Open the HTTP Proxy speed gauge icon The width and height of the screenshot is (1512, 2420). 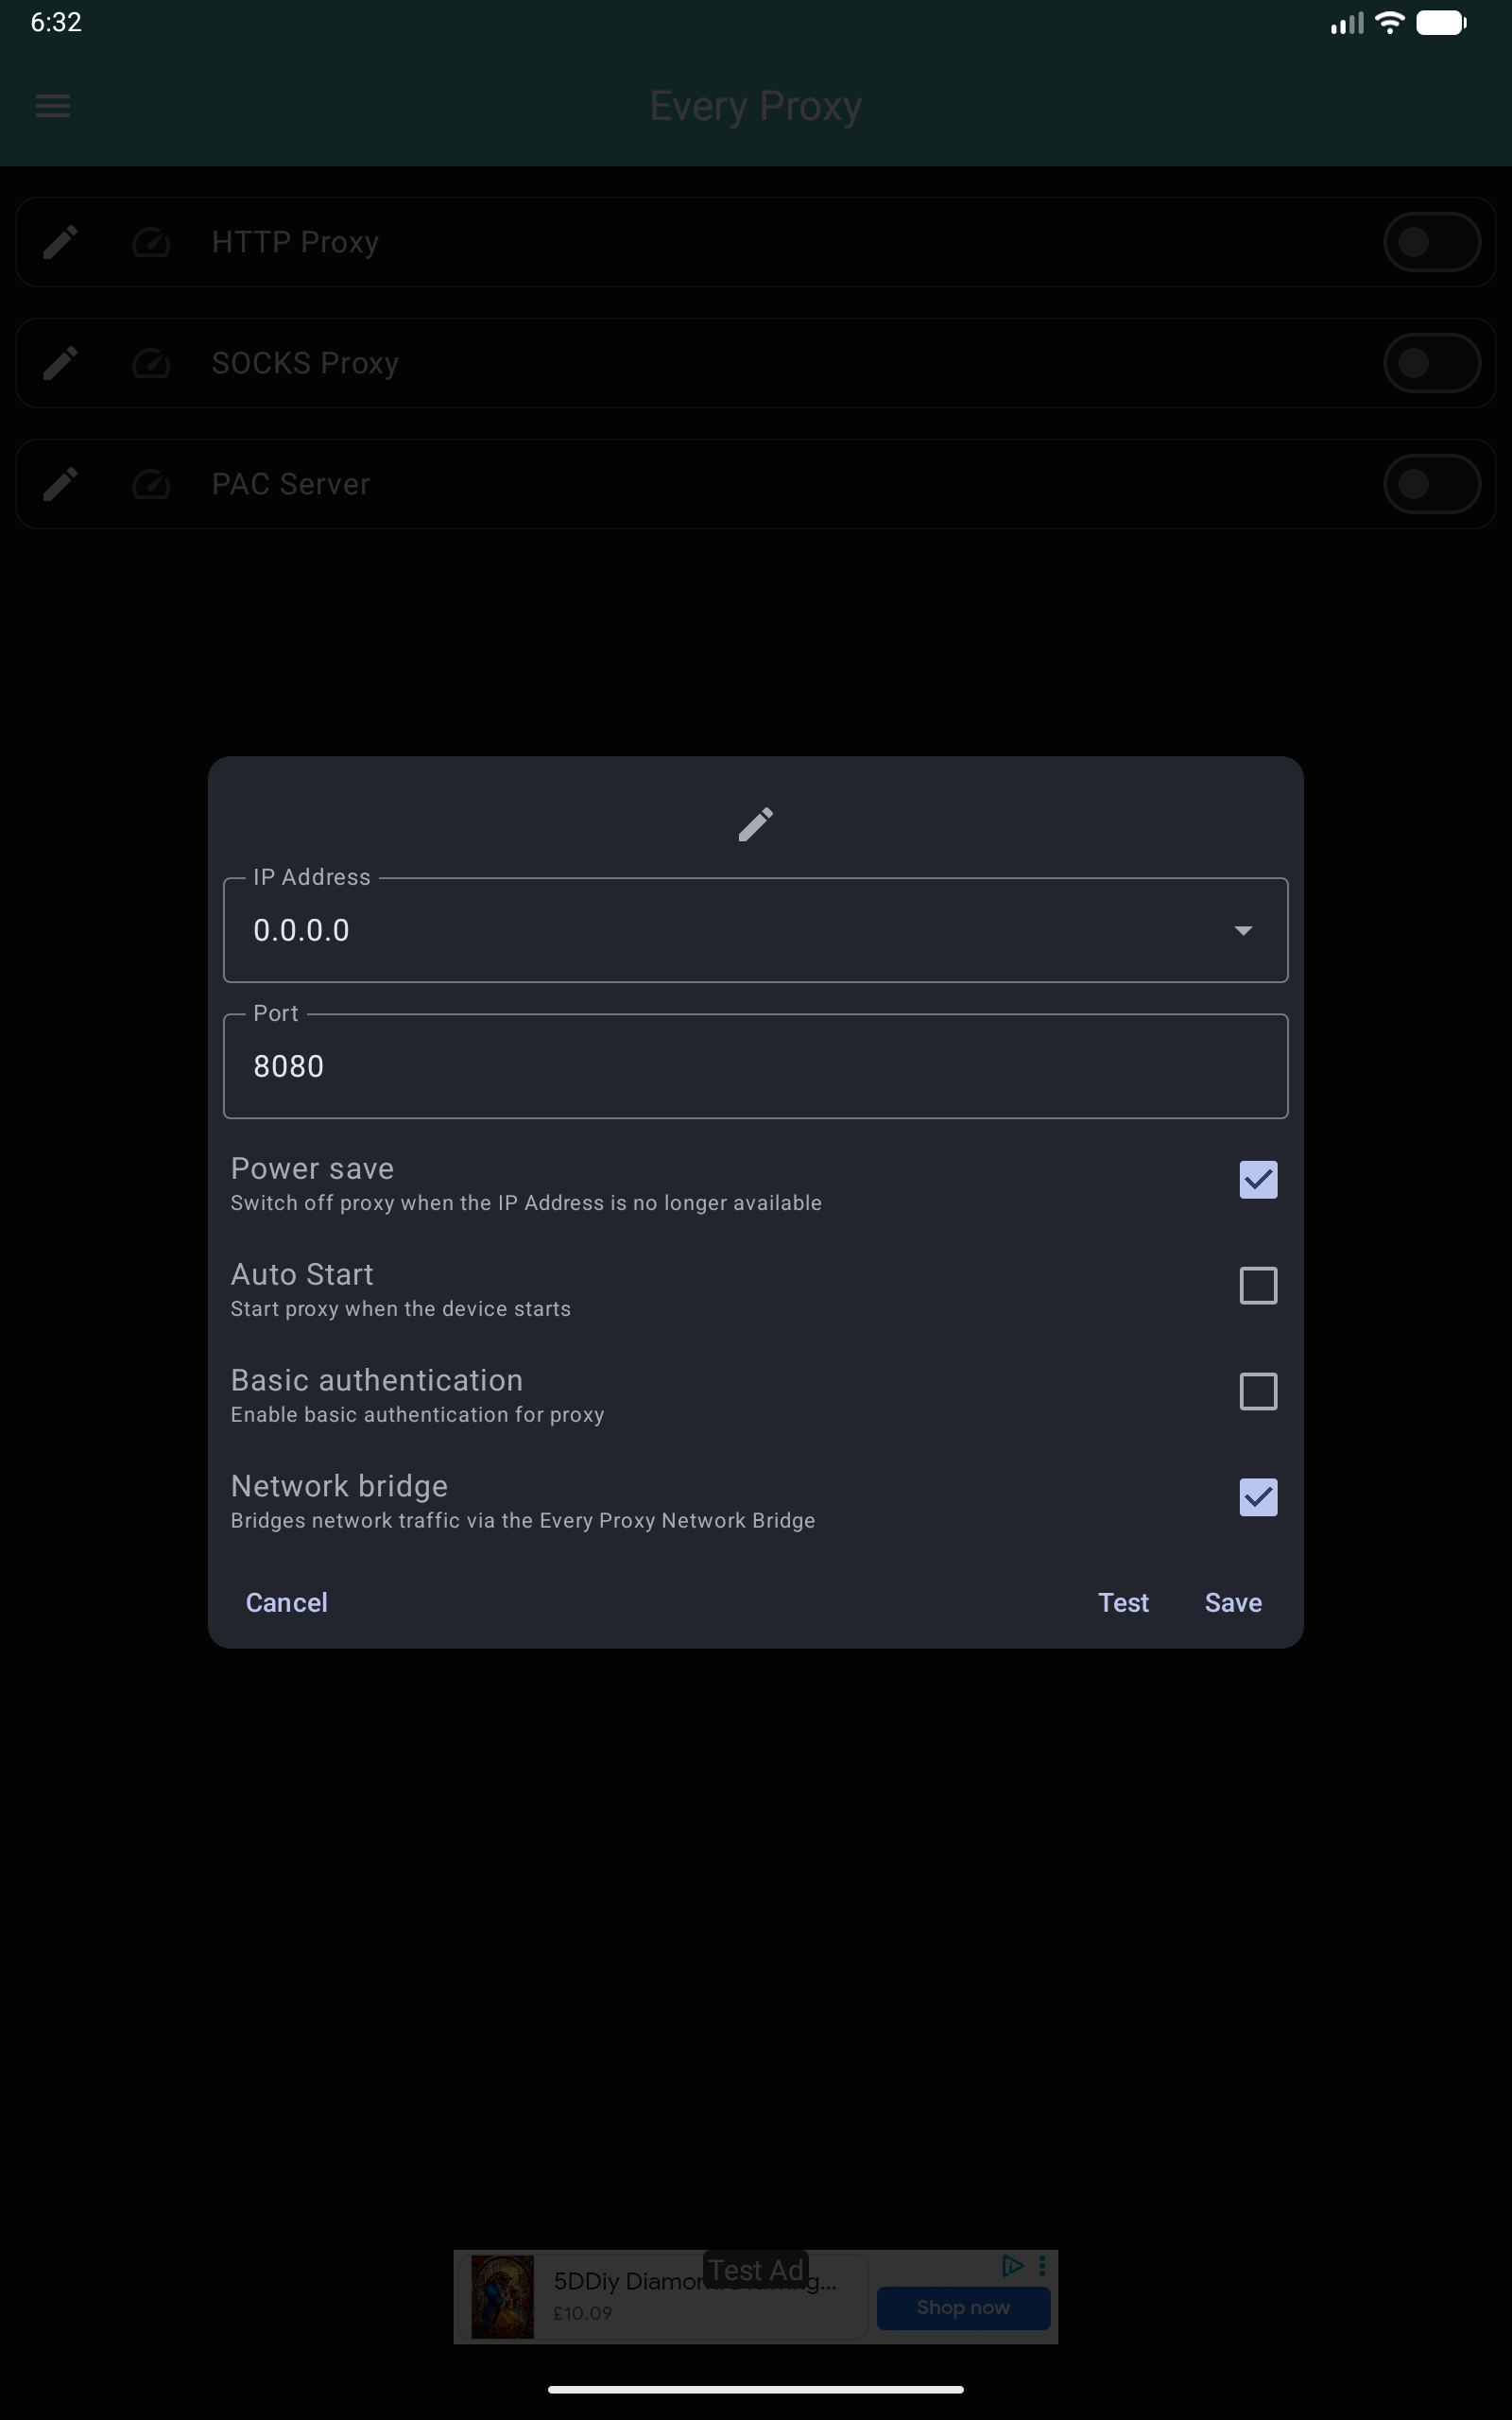[151, 242]
